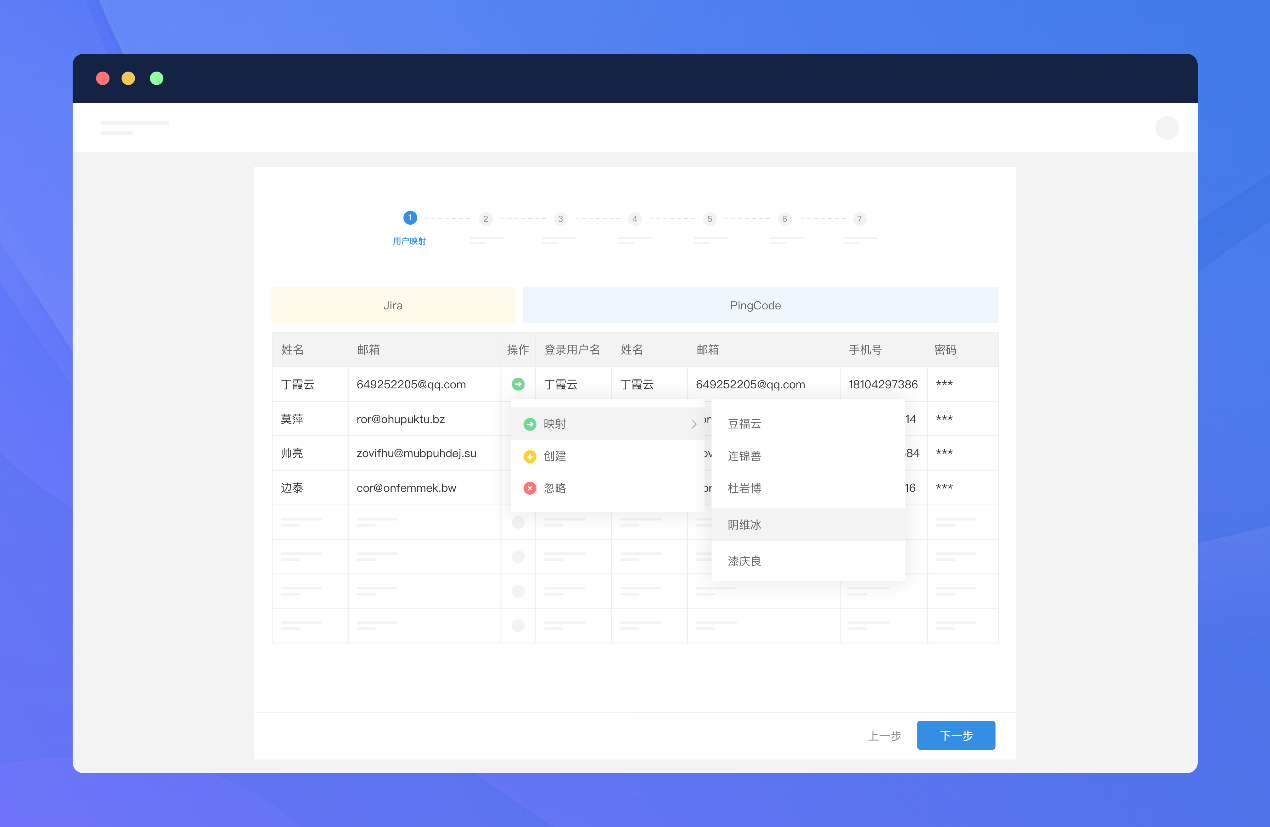
Task: Click the 上一步 link
Action: 883,735
